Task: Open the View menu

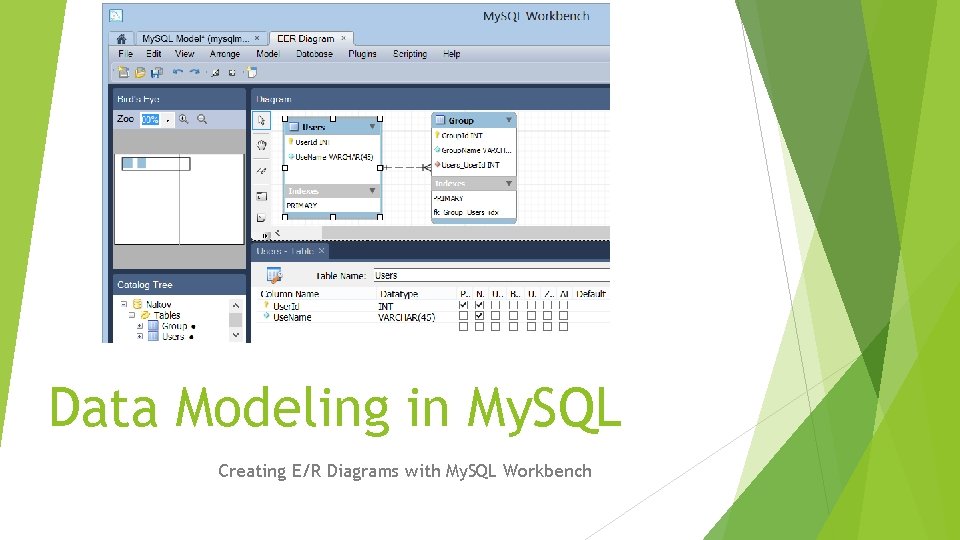Action: pyautogui.click(x=184, y=54)
